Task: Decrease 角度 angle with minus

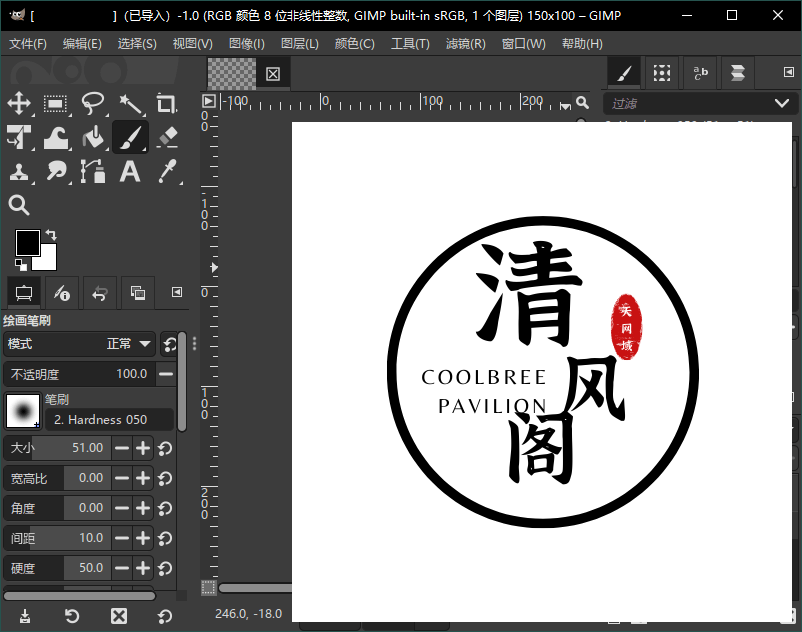Action: pos(122,508)
